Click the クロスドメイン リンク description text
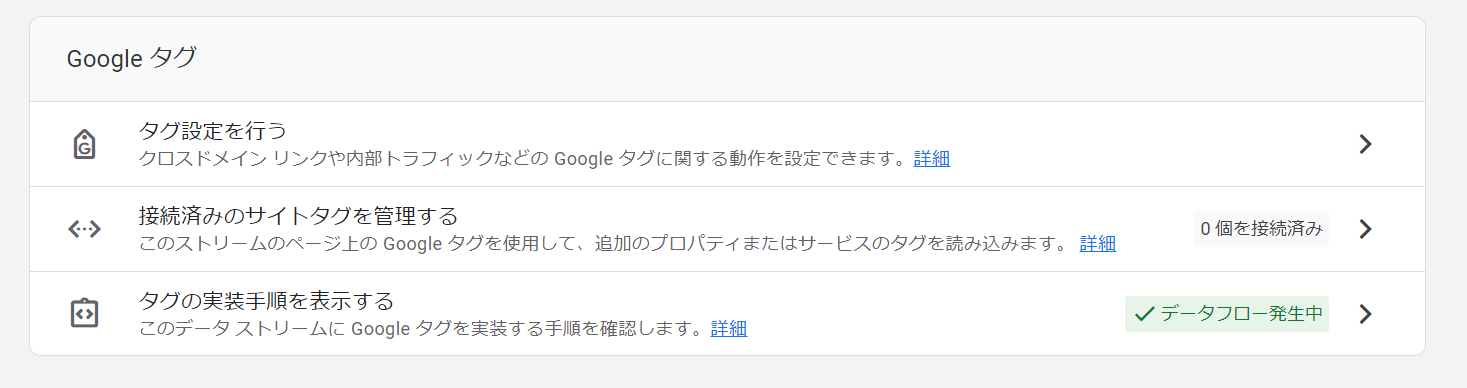This screenshot has width=1467, height=388. click(x=525, y=158)
